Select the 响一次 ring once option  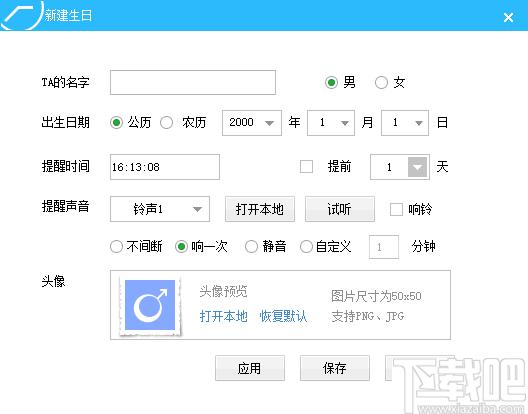tap(181, 247)
